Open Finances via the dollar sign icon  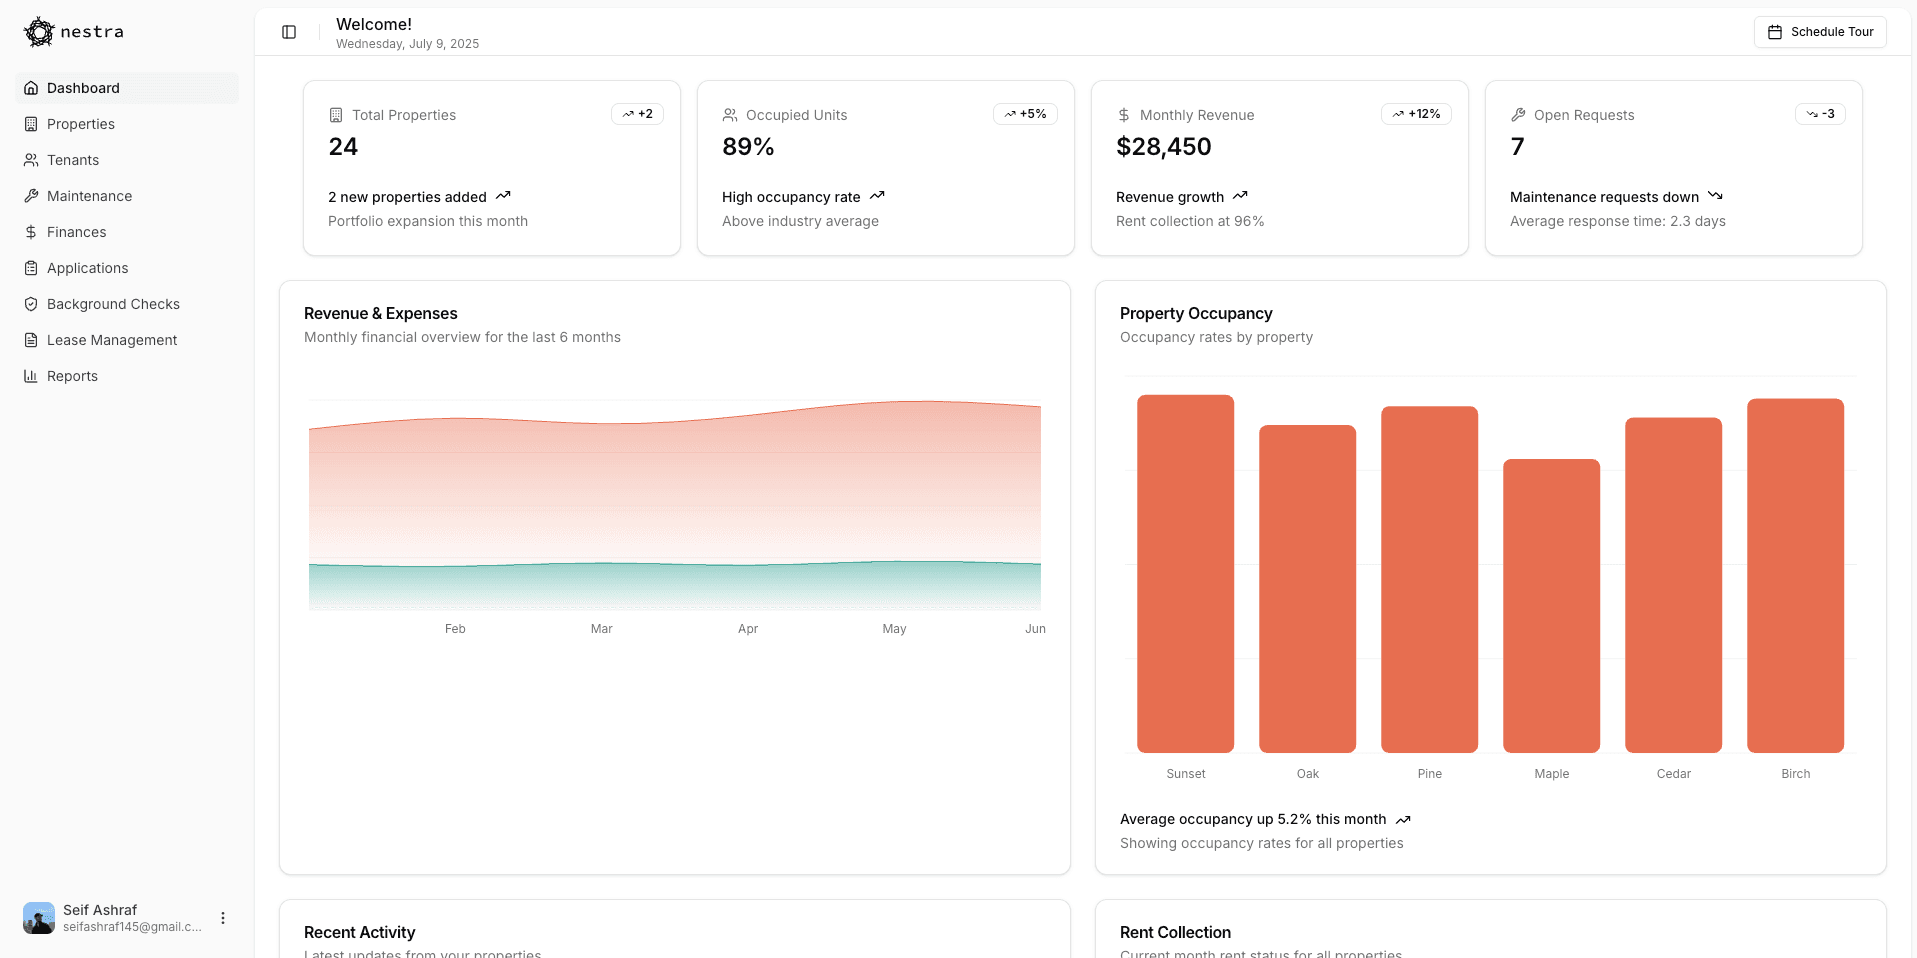click(x=31, y=232)
